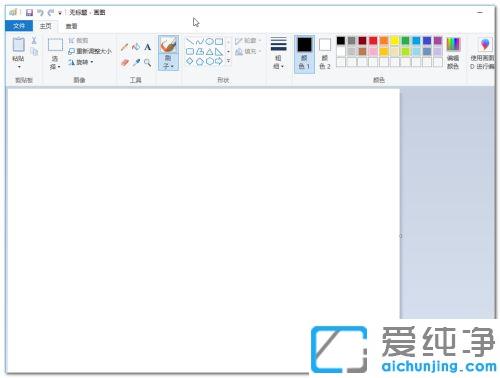Open the Select dropdown arrow
This screenshot has height=378, width=500.
pyautogui.click(x=59, y=67)
